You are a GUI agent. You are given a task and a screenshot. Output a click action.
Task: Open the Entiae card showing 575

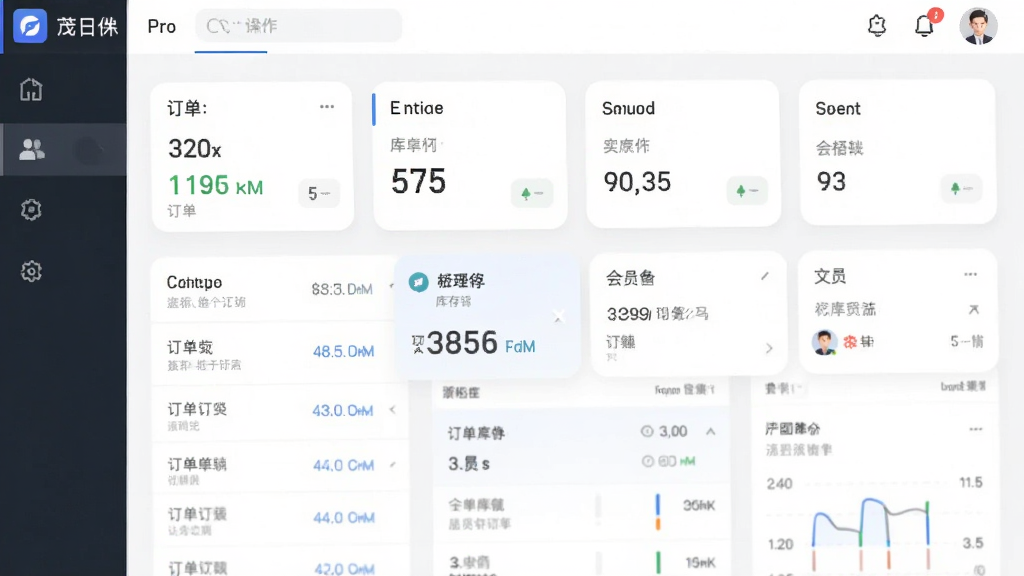470,155
